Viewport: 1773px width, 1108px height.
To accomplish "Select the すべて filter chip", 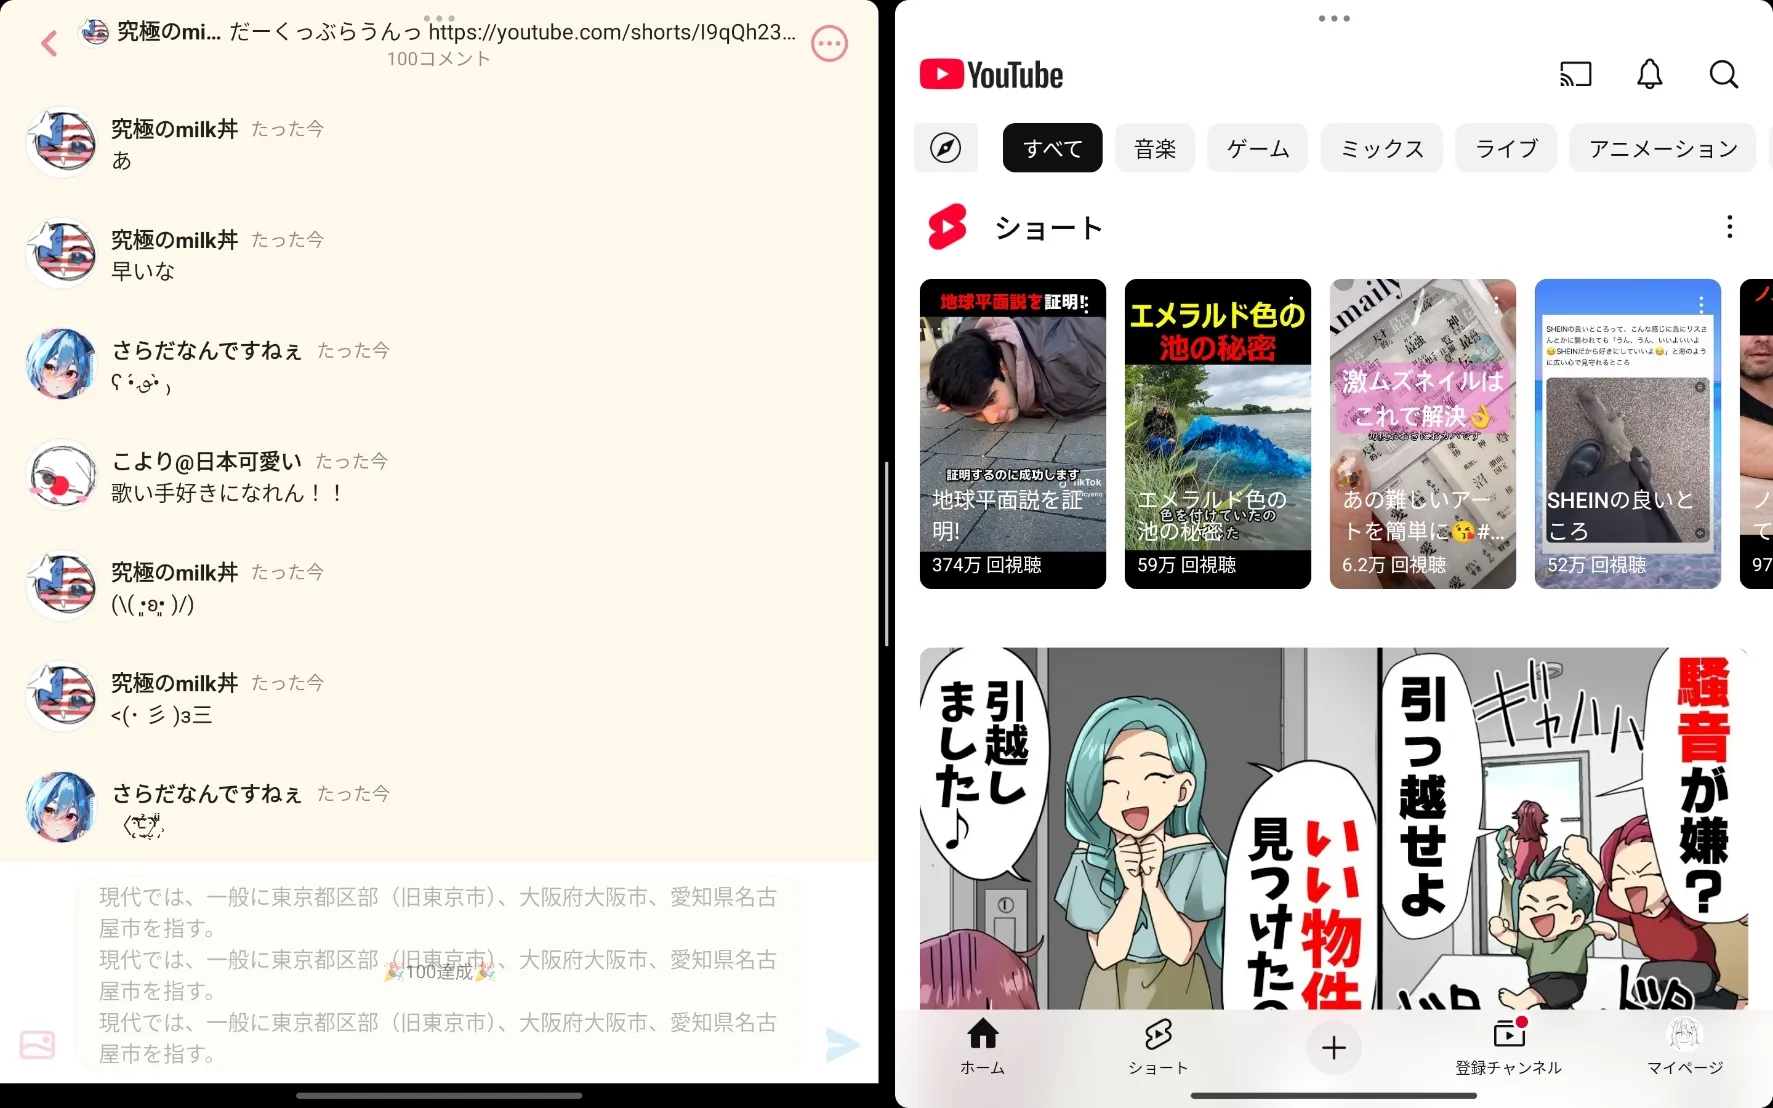I will point(1053,148).
